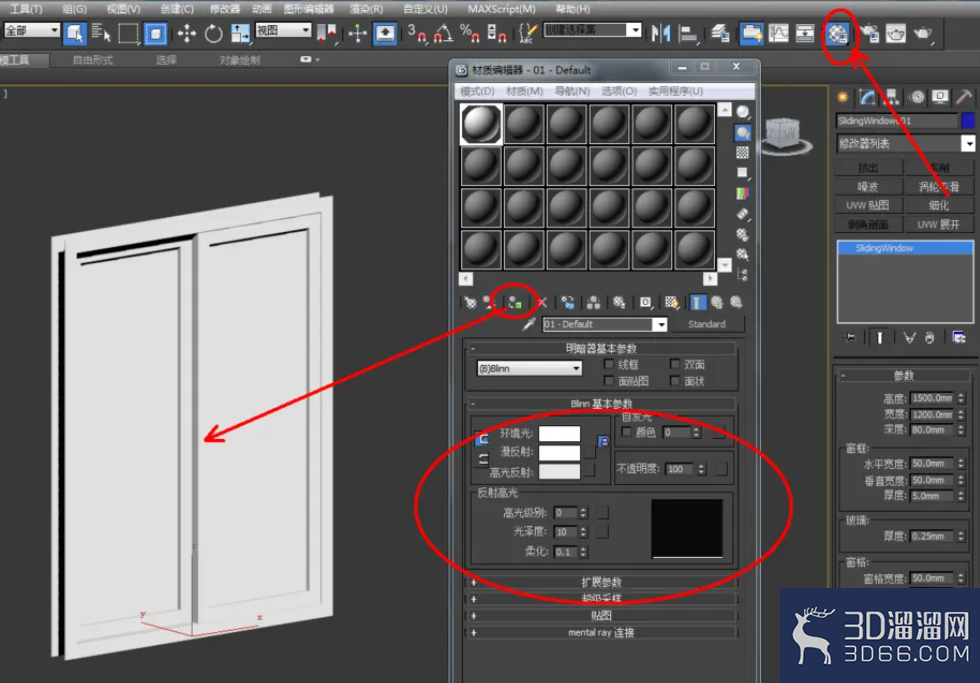The width and height of the screenshot is (980, 683).
Task: Click the 漫反射 diffuse color swatch
Action: point(559,452)
